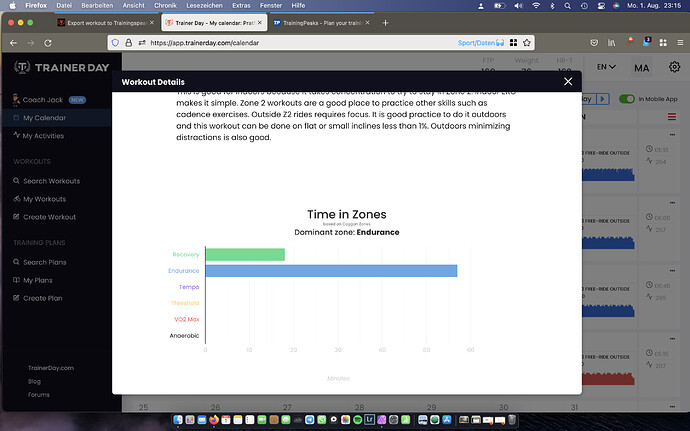Bookmark this page with the star
The image size is (690, 431).
coord(527,43)
